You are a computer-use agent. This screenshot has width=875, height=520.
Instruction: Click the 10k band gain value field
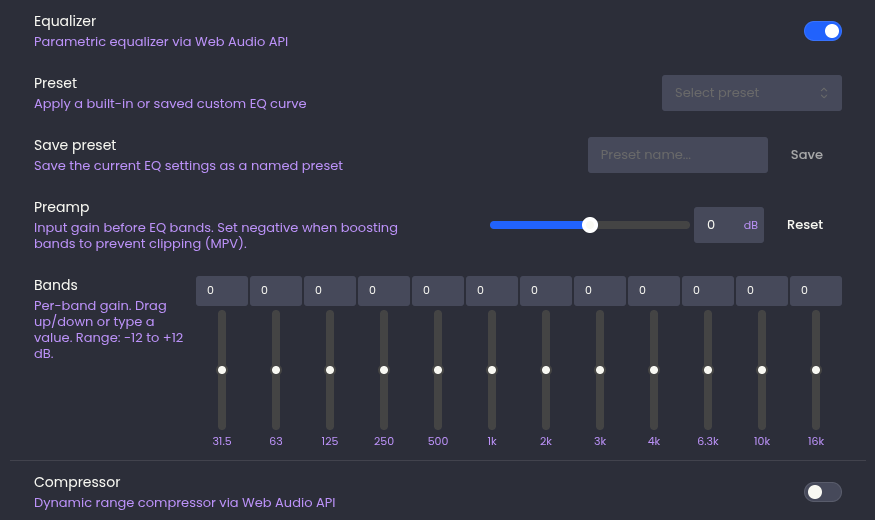pyautogui.click(x=762, y=291)
